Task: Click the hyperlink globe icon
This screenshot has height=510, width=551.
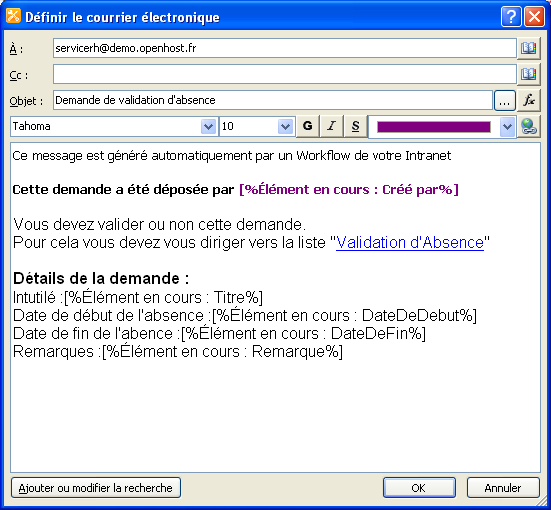Action: pos(529,127)
